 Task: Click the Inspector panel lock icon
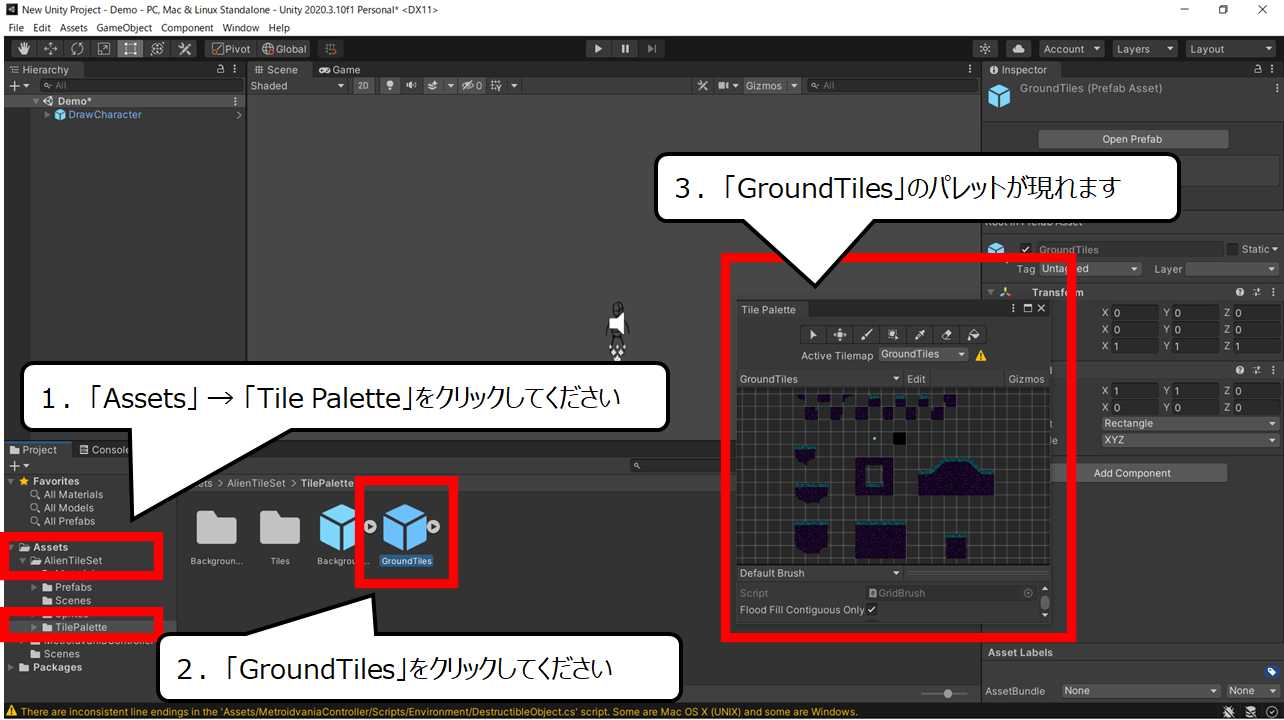[1258, 70]
